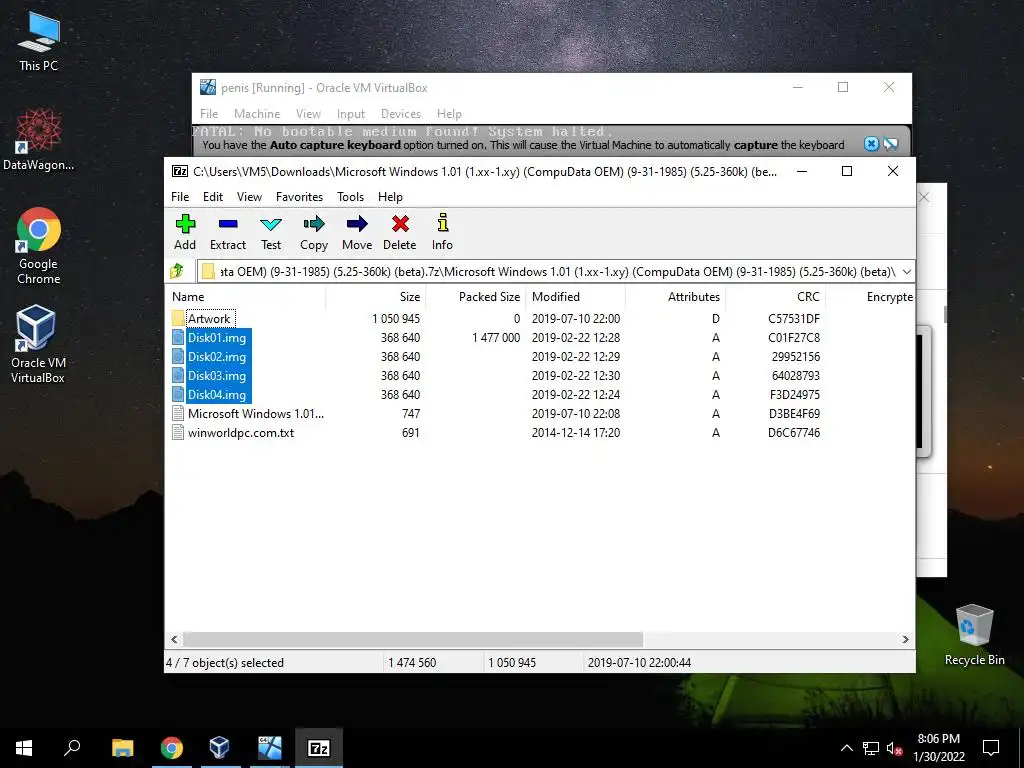Switch to the running VM taskbar icon
Image resolution: width=1024 pixels, height=768 pixels.
pyautogui.click(x=269, y=748)
